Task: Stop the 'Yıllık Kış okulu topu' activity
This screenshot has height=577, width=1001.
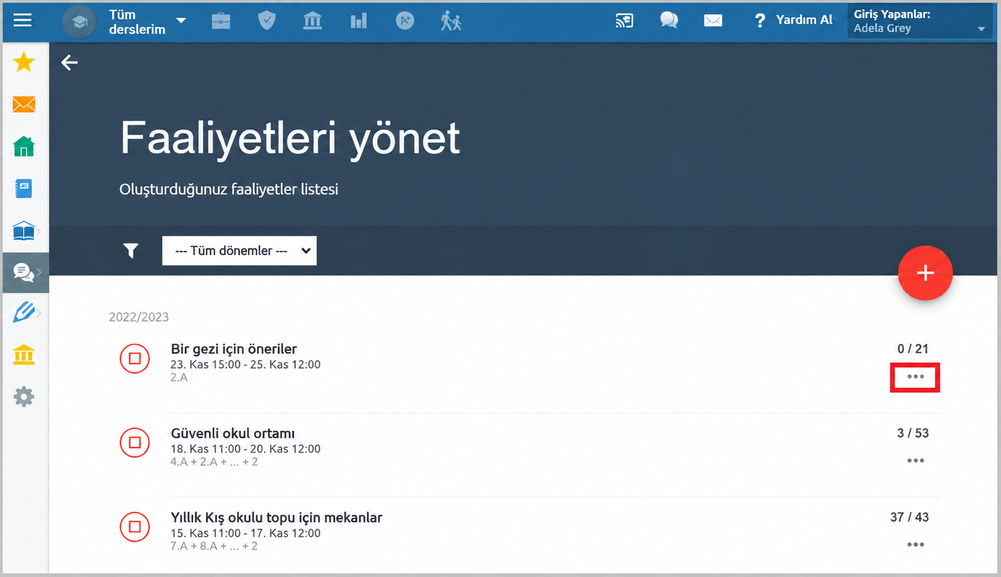Action: coord(135,527)
